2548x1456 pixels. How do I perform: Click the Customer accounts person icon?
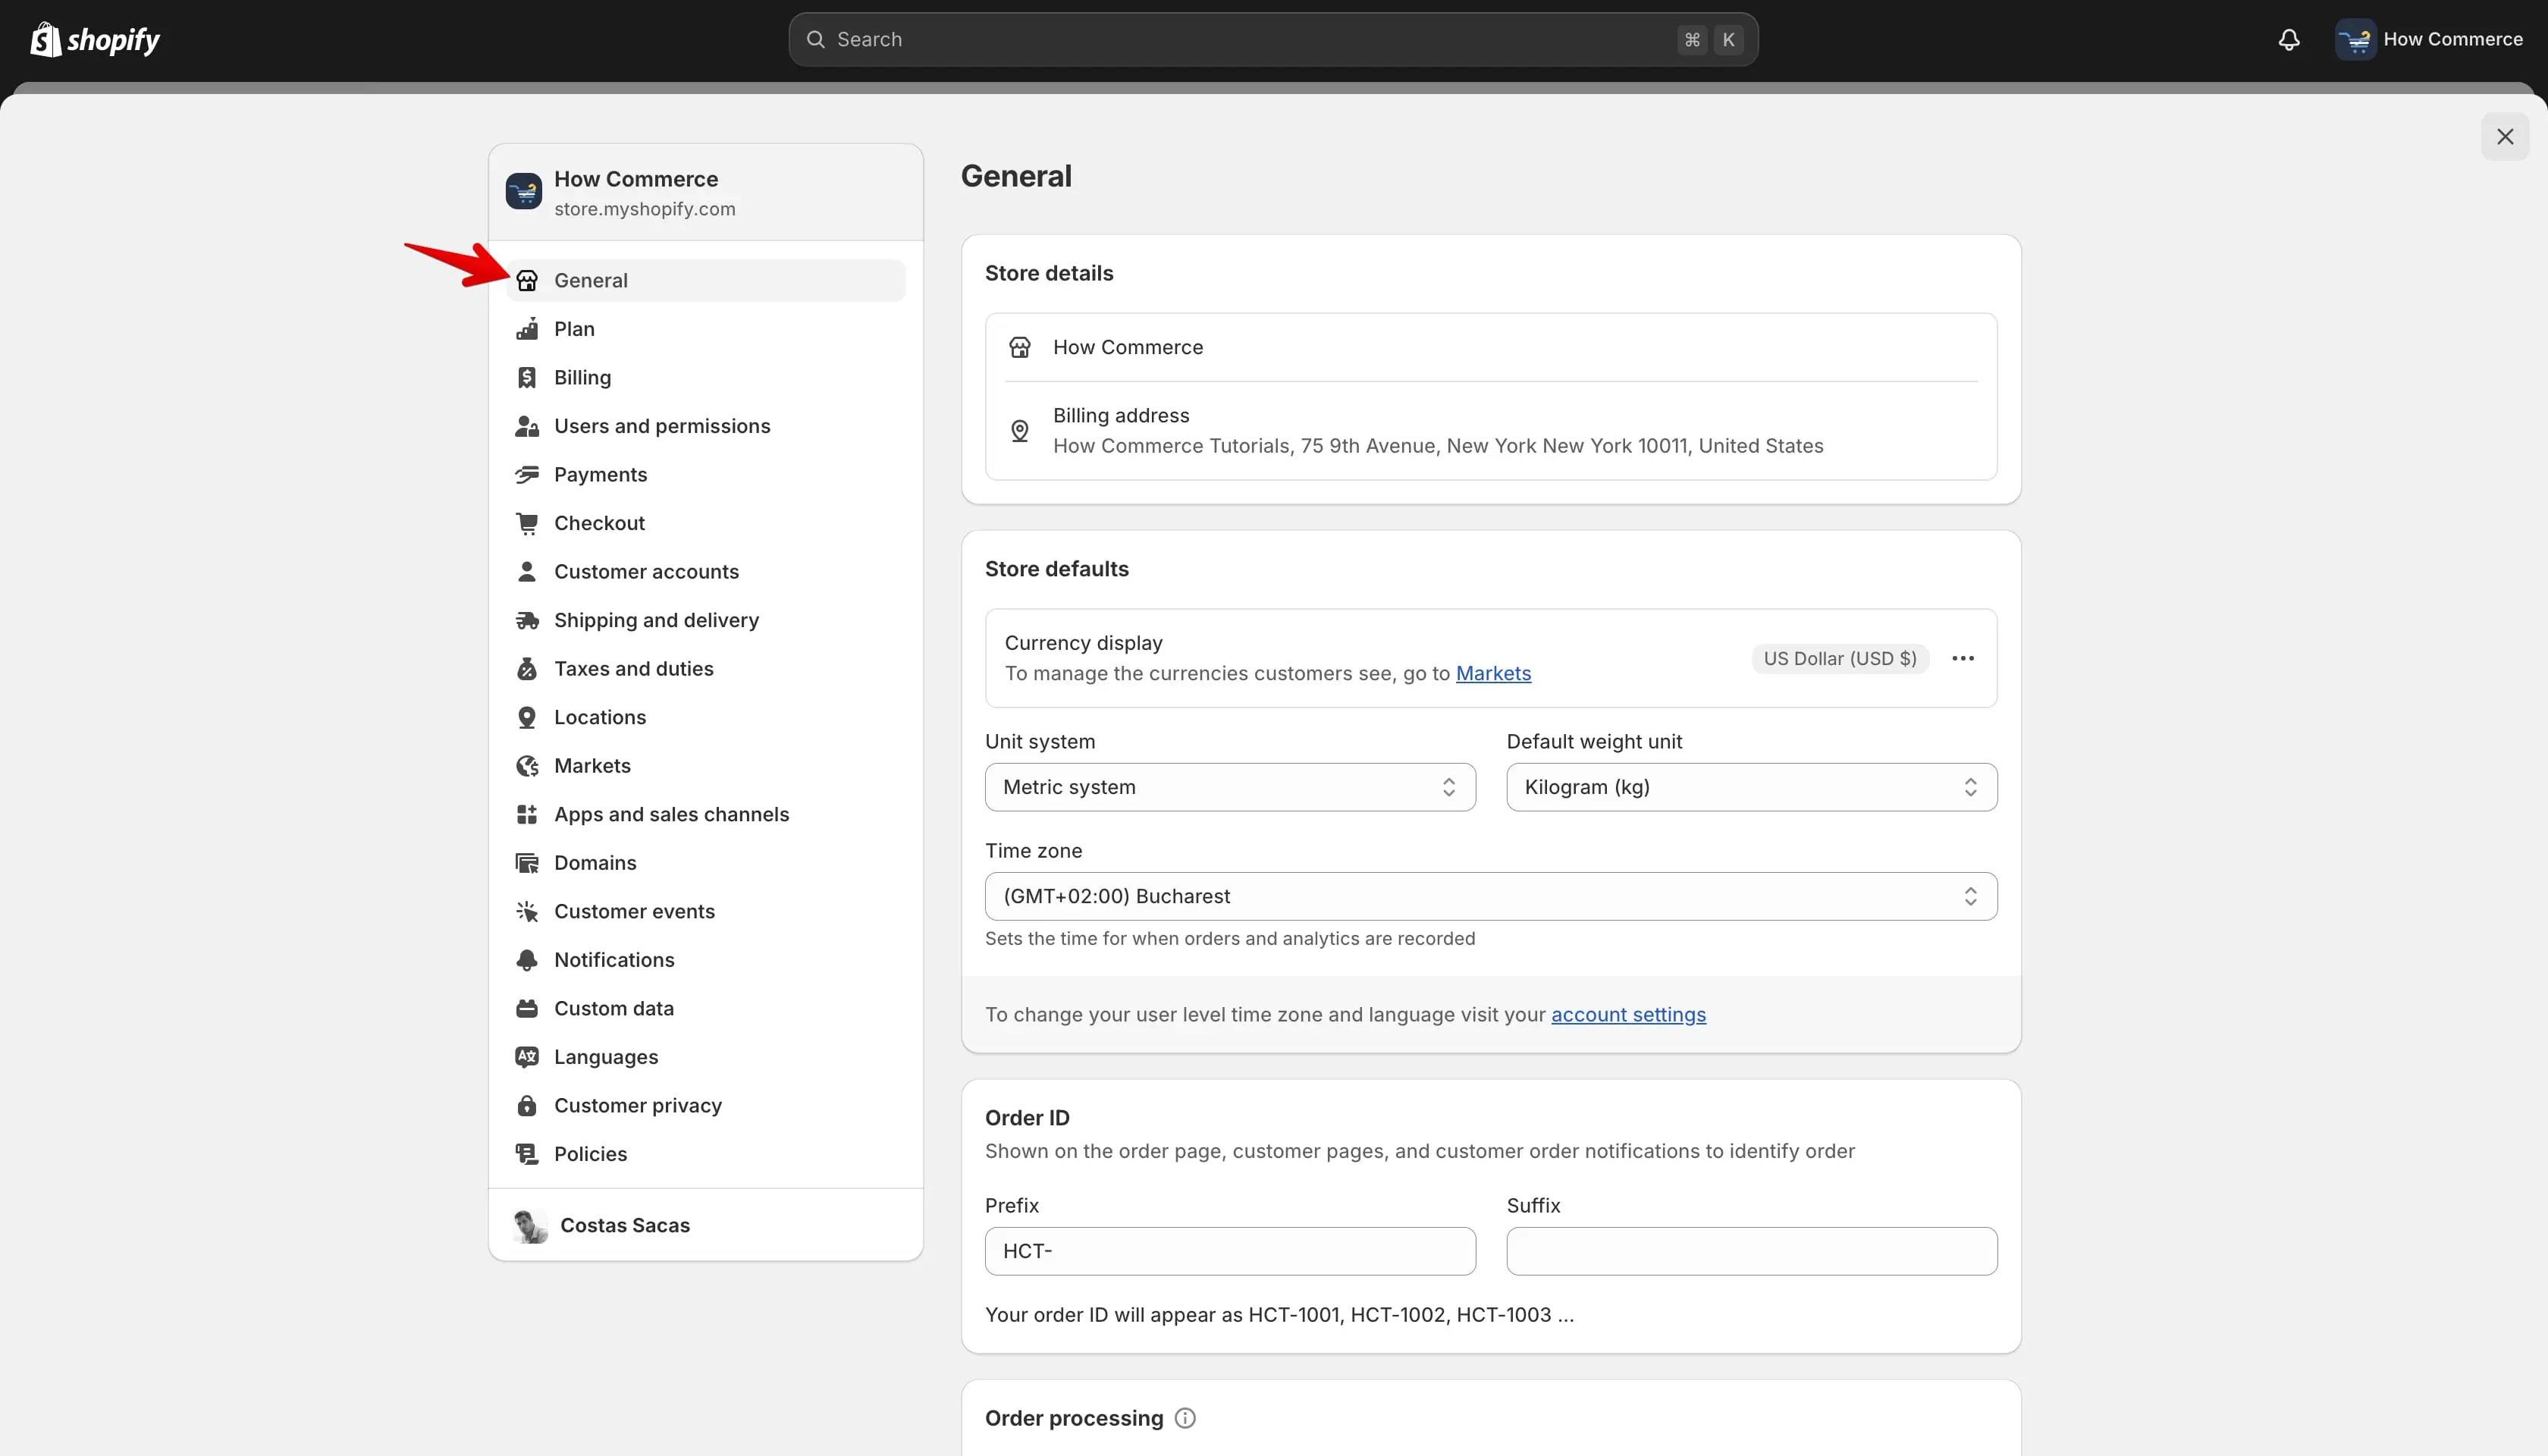click(x=527, y=572)
